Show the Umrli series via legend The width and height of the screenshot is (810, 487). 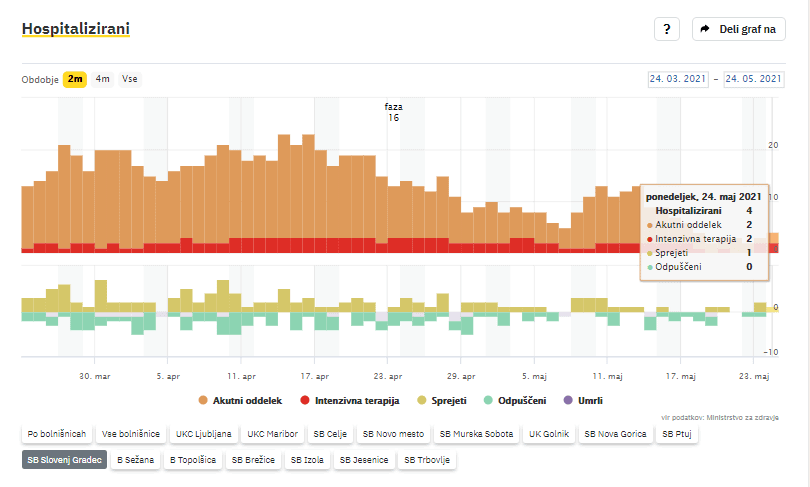[583, 400]
